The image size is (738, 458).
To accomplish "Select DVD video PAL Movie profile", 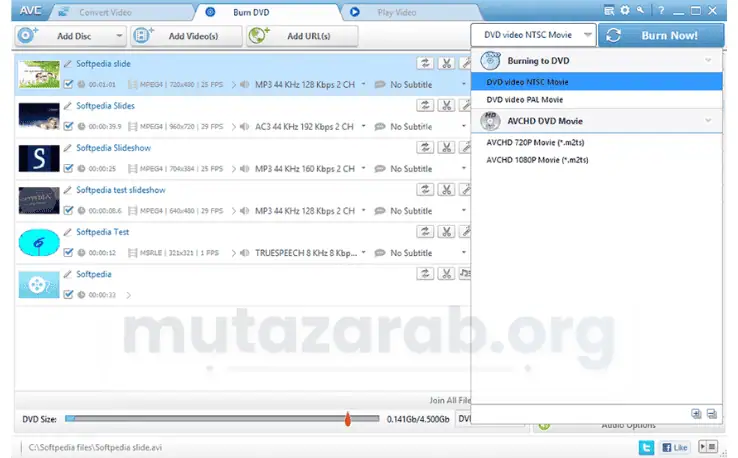I will pos(596,99).
